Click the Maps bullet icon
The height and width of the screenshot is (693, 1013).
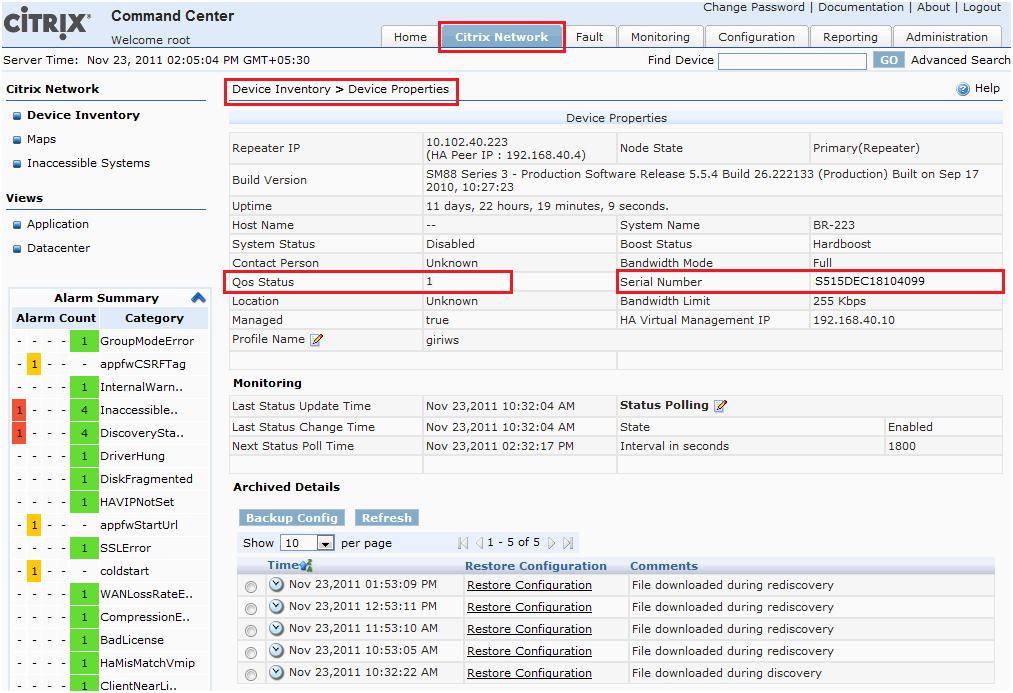(17, 140)
